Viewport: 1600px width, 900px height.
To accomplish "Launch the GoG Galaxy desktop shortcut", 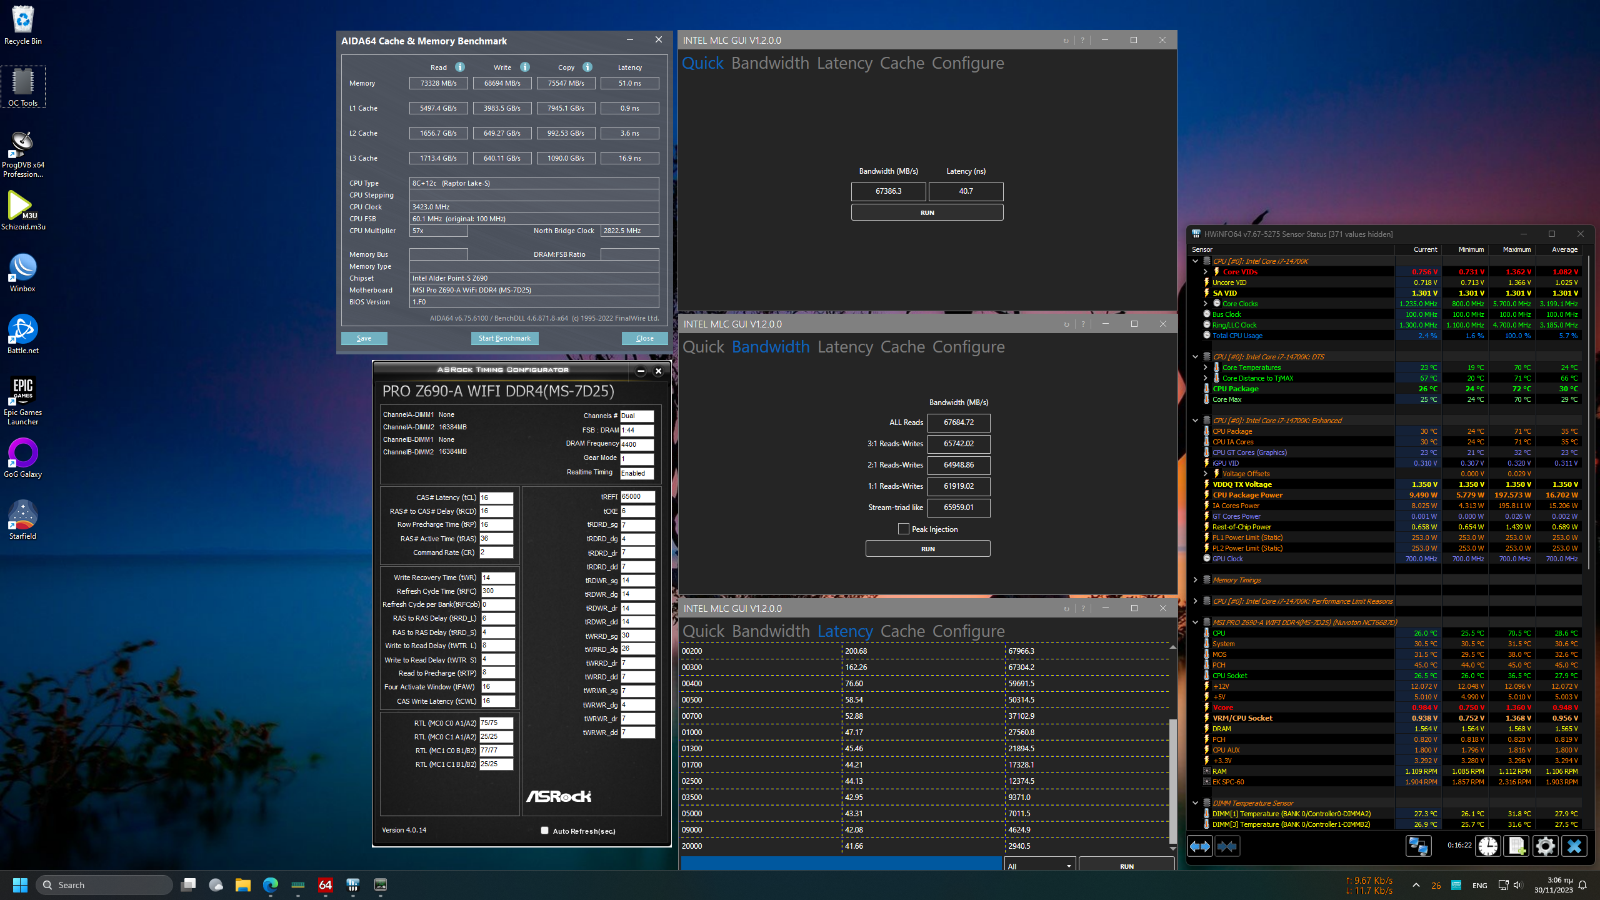I will click(22, 458).
